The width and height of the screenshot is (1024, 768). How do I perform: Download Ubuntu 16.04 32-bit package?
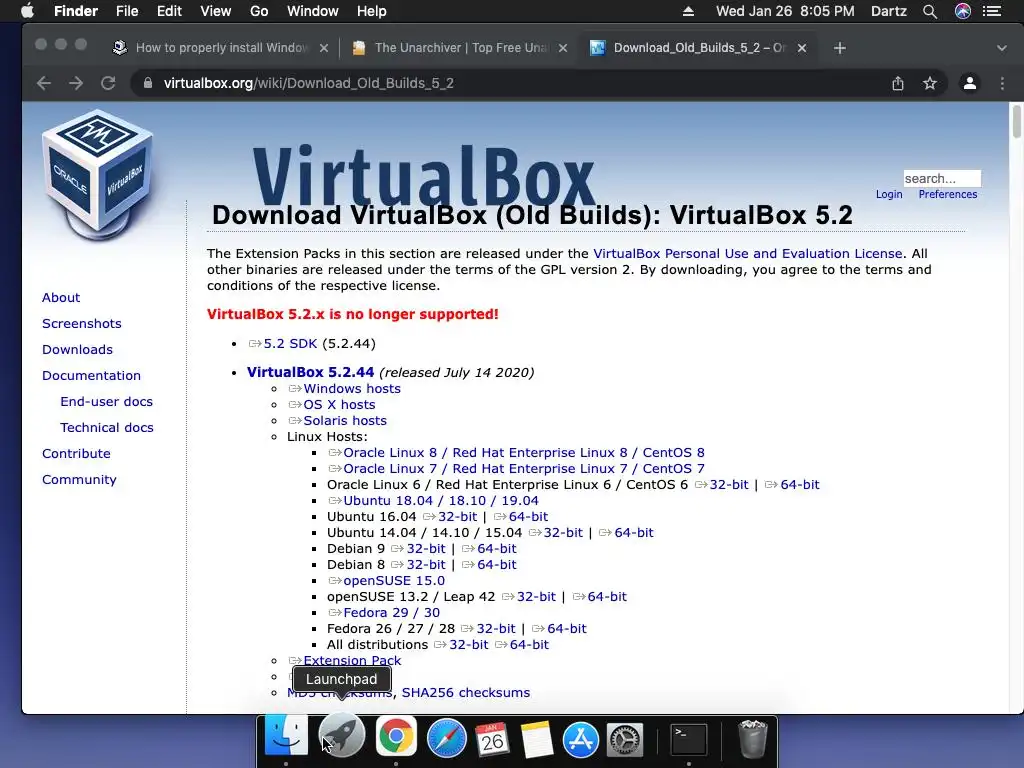click(x=458, y=517)
